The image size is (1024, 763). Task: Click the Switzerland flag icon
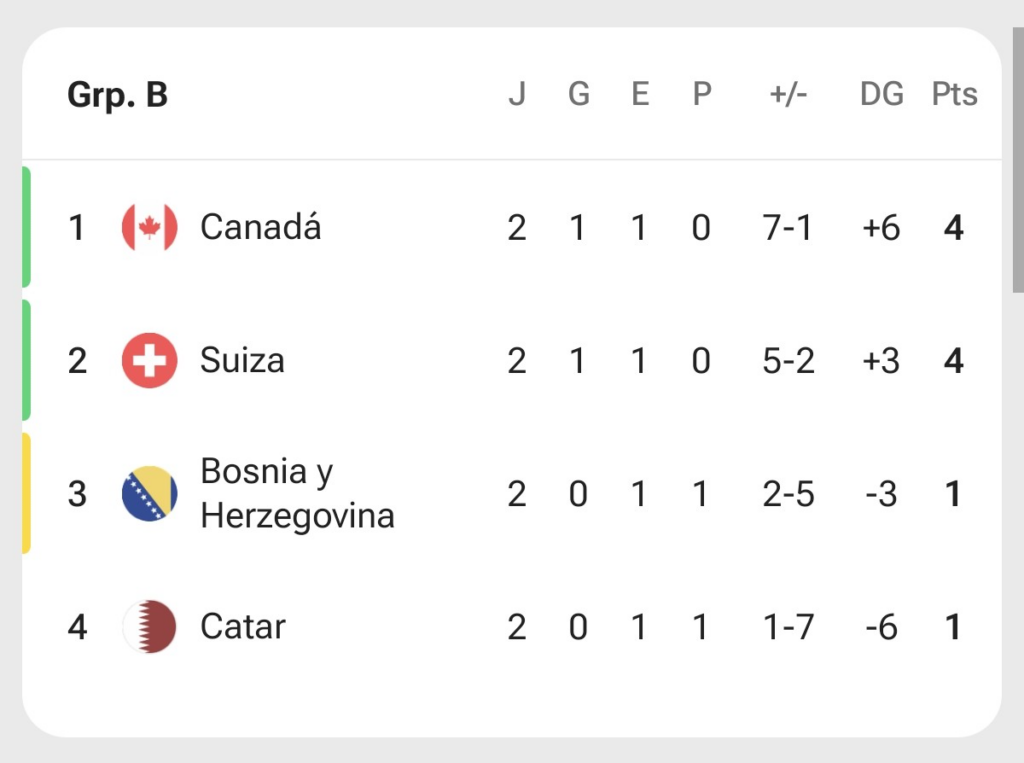click(150, 361)
